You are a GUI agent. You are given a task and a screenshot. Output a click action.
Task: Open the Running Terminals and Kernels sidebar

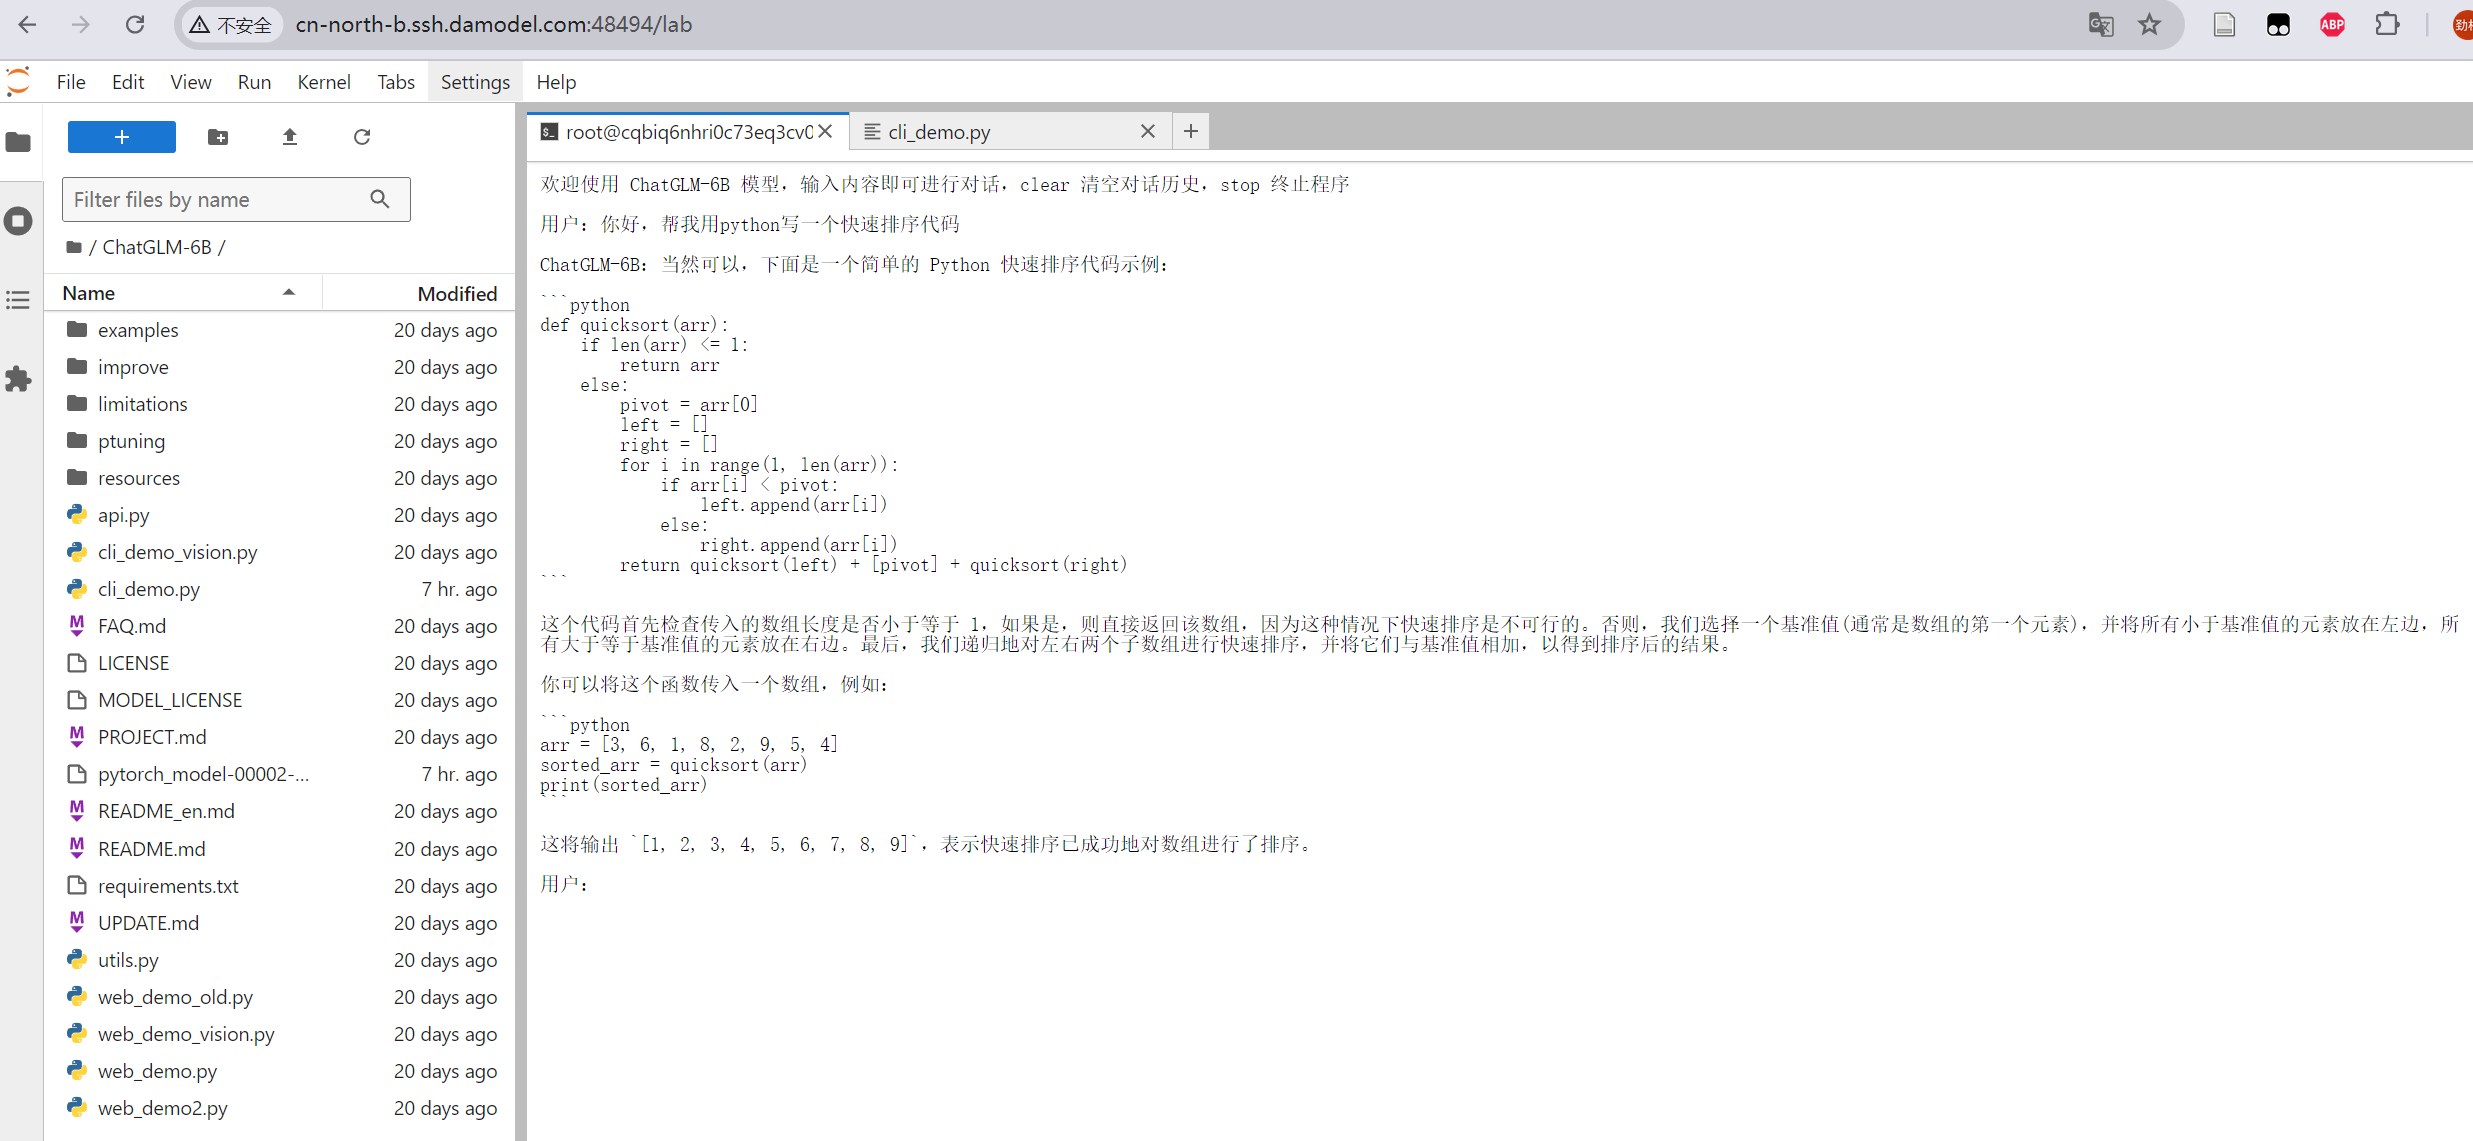[18, 221]
